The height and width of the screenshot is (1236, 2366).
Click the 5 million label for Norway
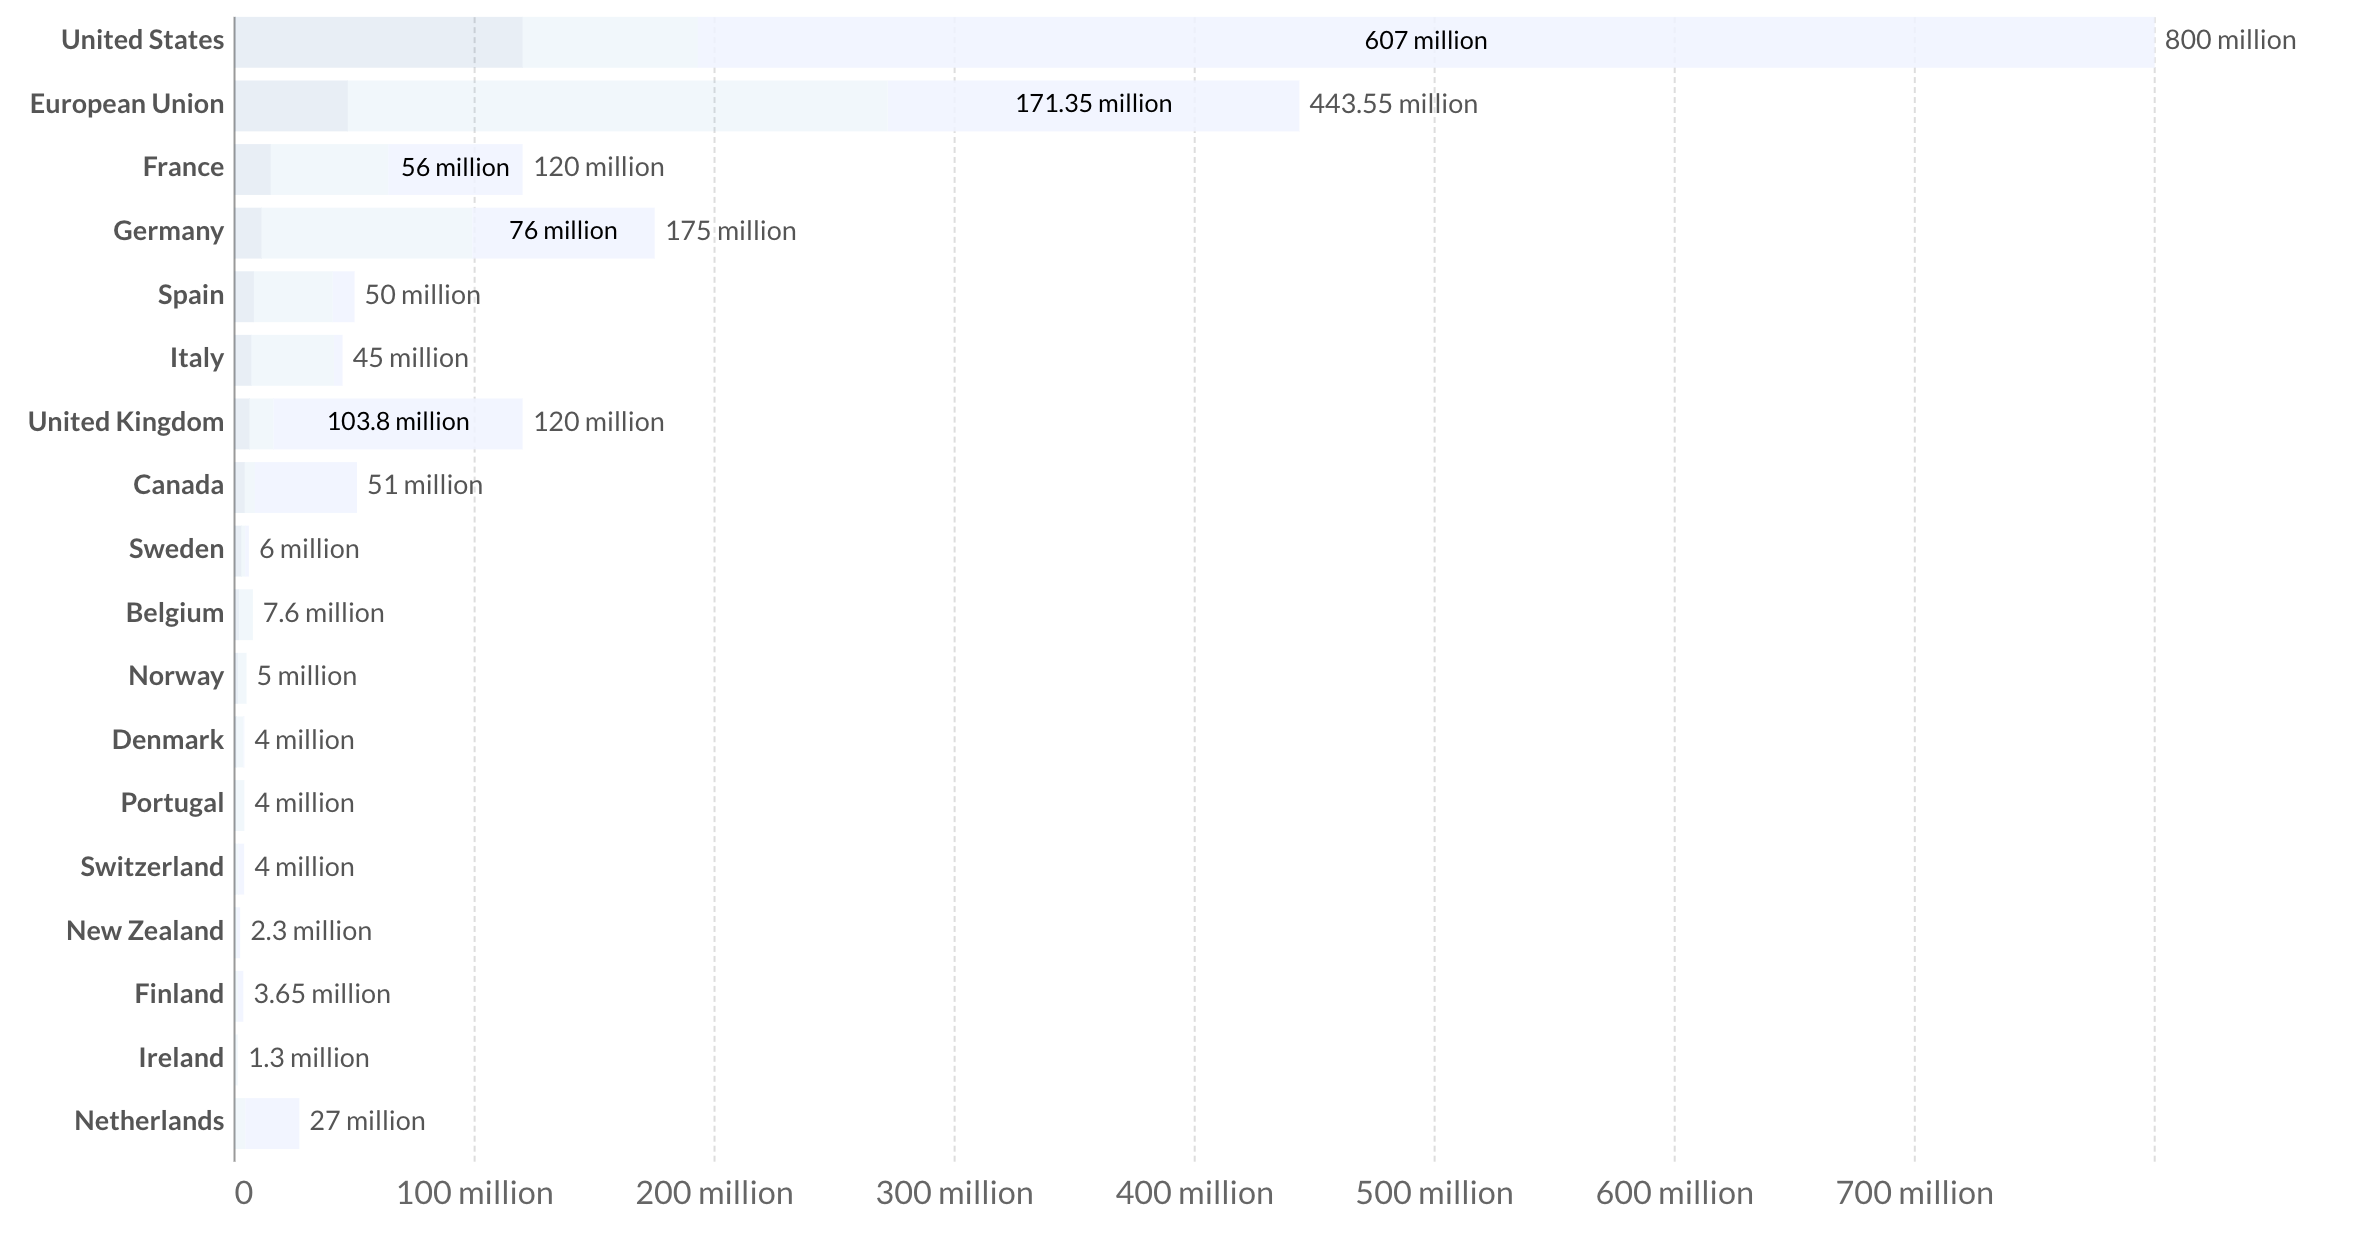click(x=307, y=676)
